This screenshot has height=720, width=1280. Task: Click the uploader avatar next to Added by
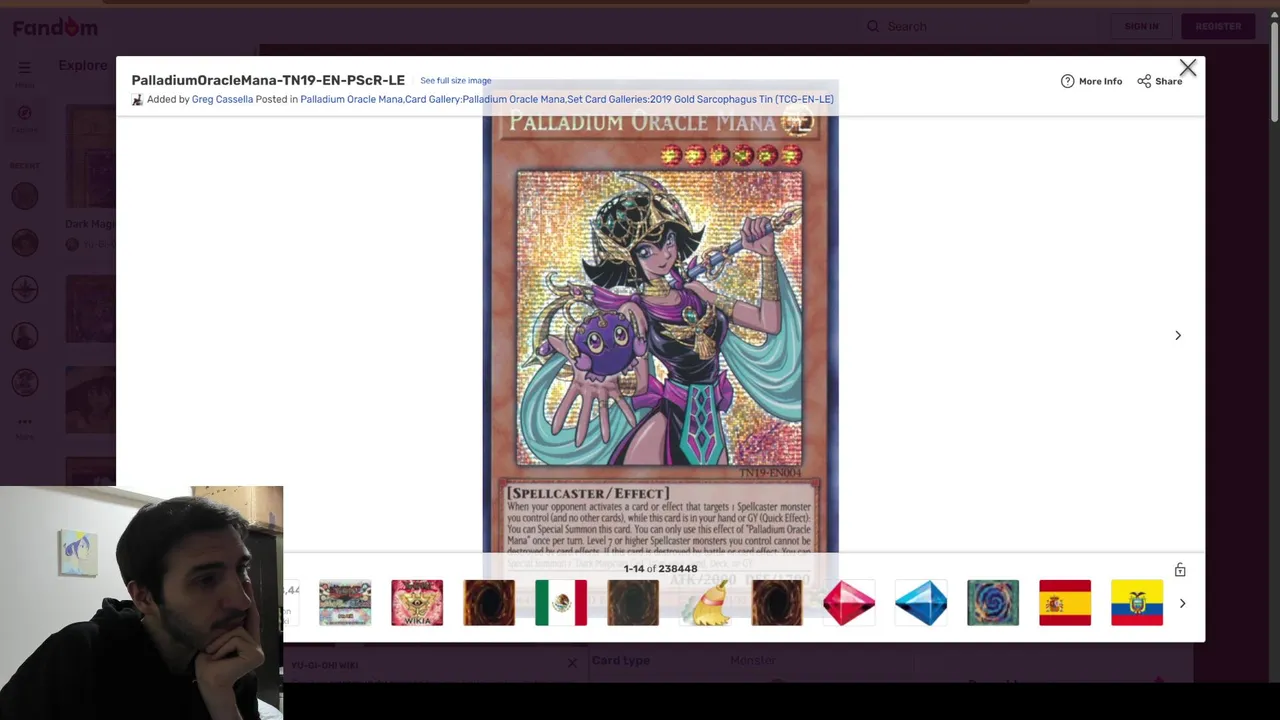point(137,99)
